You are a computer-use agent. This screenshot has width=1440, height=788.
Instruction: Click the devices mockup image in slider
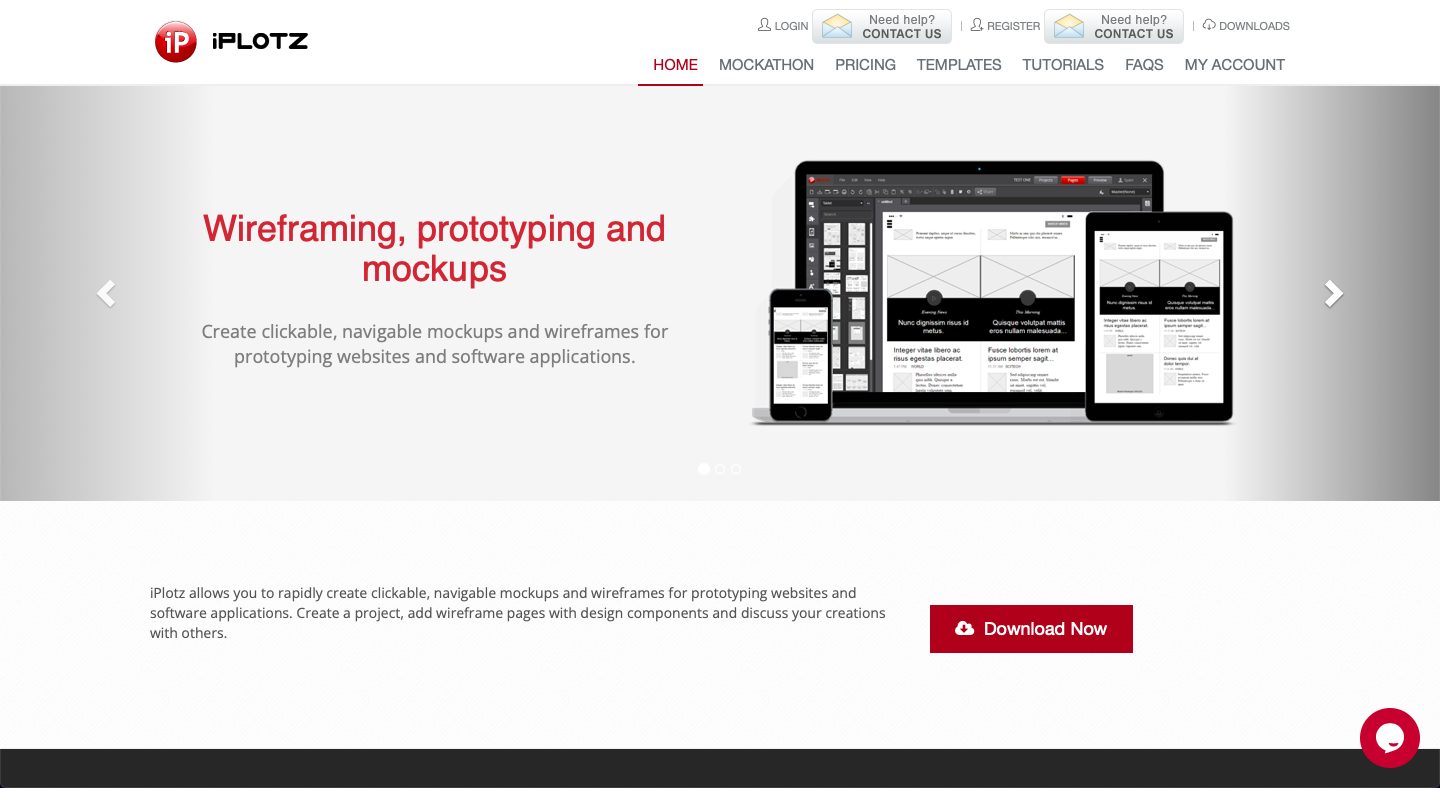point(993,292)
